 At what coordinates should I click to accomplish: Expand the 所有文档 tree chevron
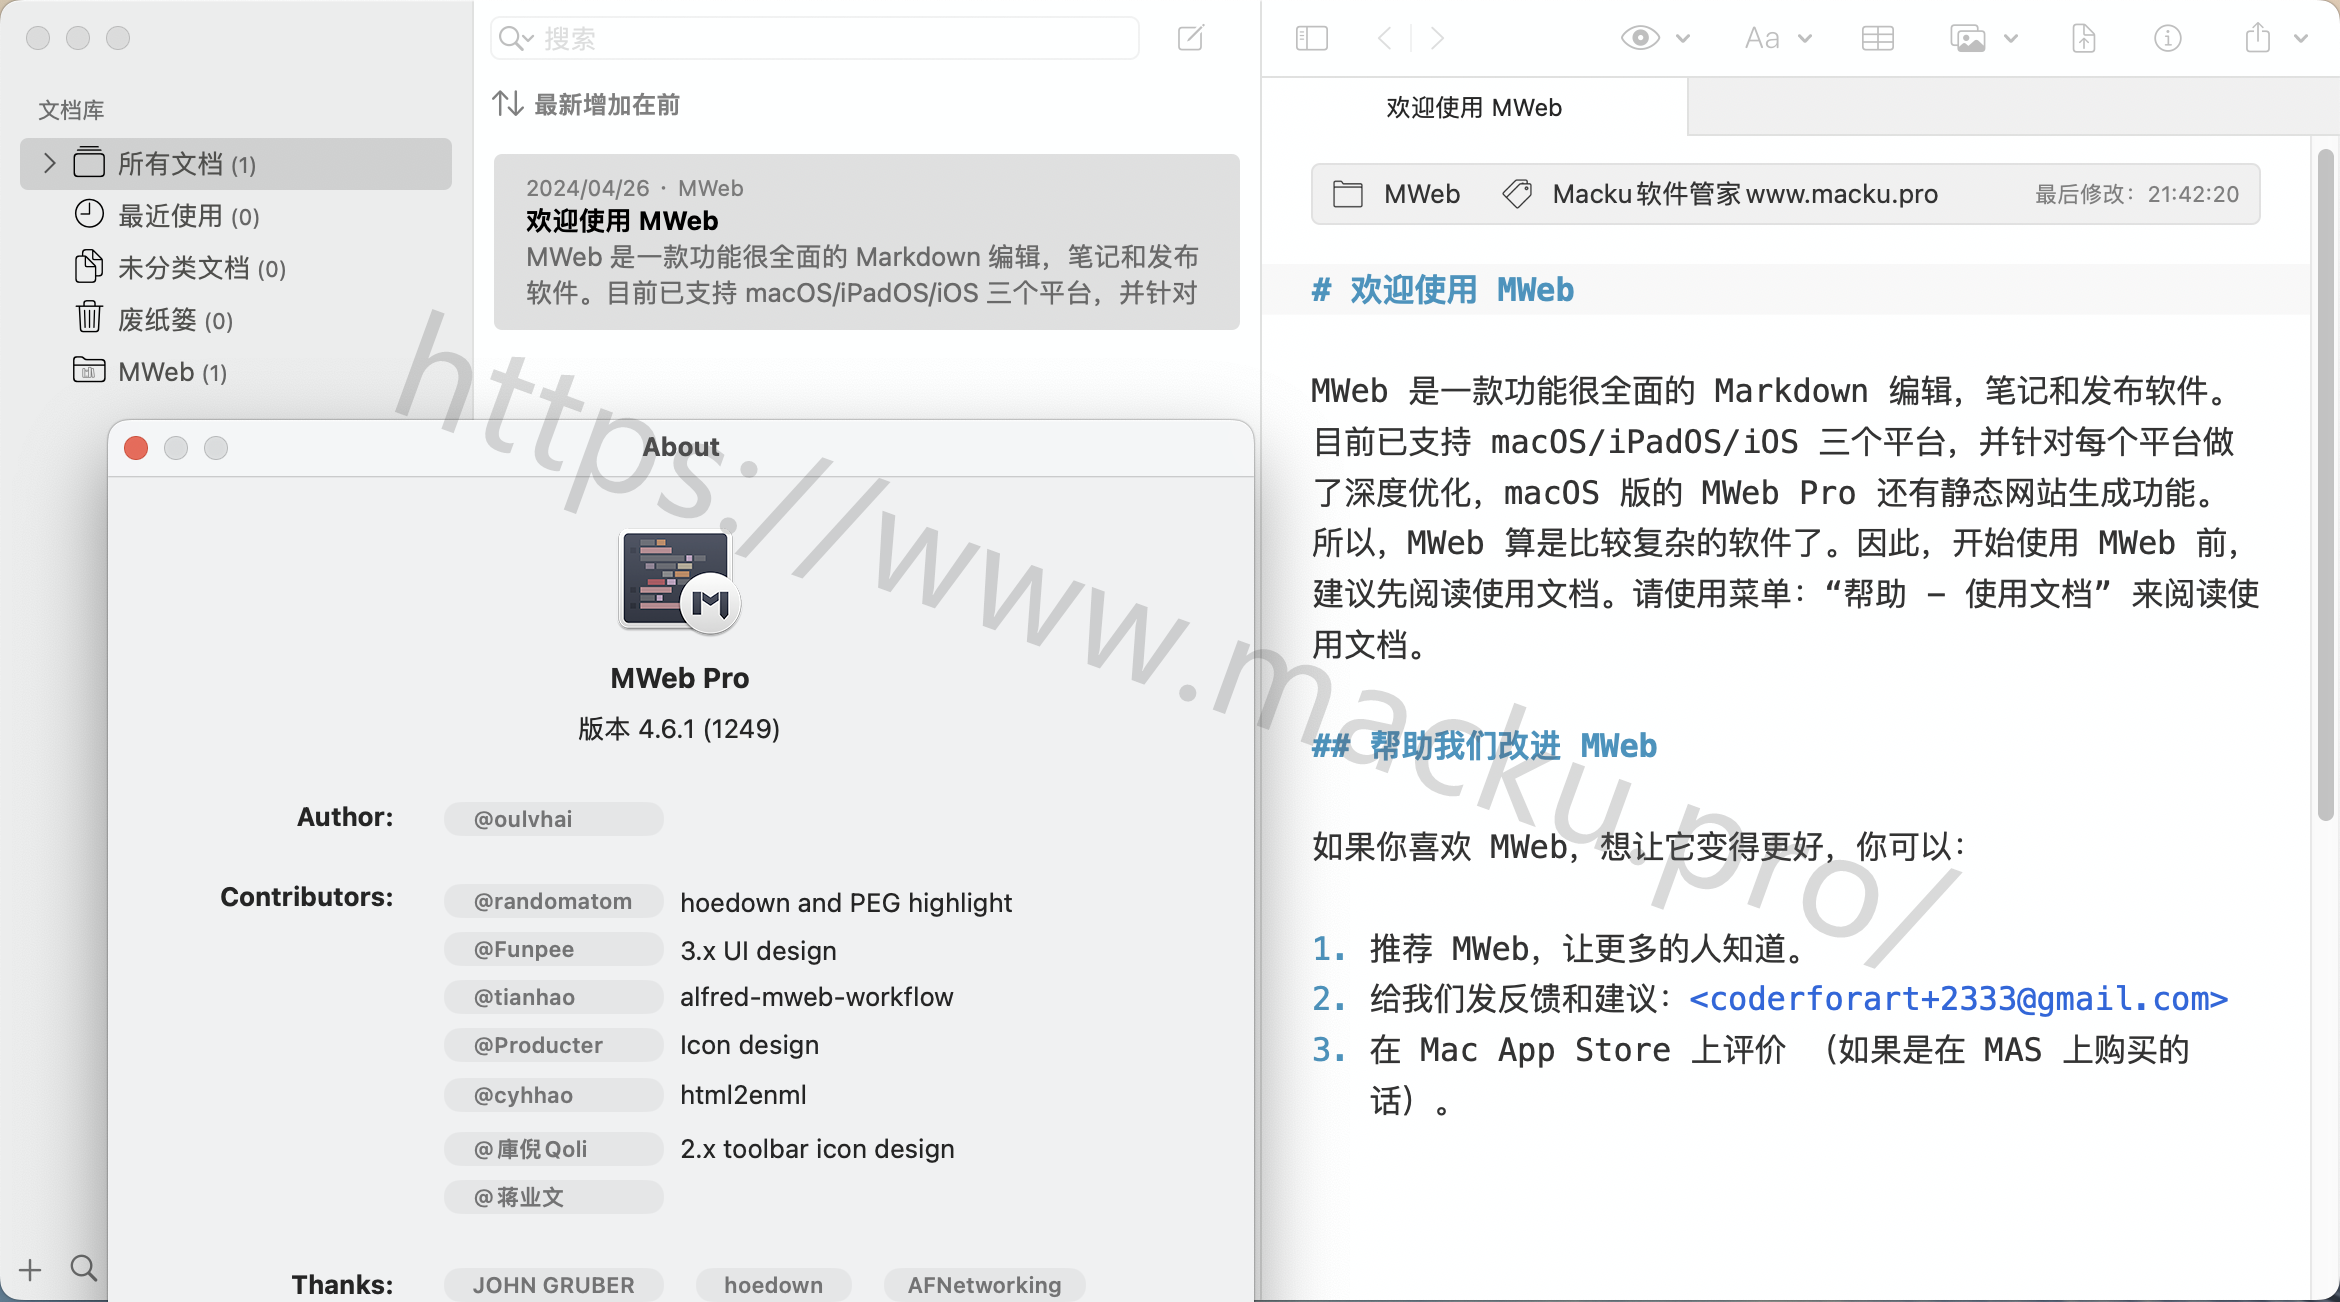pyautogui.click(x=49, y=162)
